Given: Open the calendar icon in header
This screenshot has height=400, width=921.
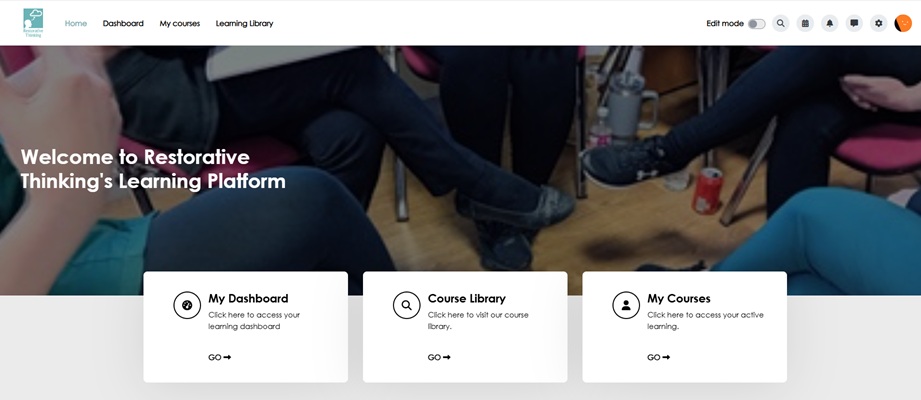Looking at the screenshot, I should tap(805, 23).
